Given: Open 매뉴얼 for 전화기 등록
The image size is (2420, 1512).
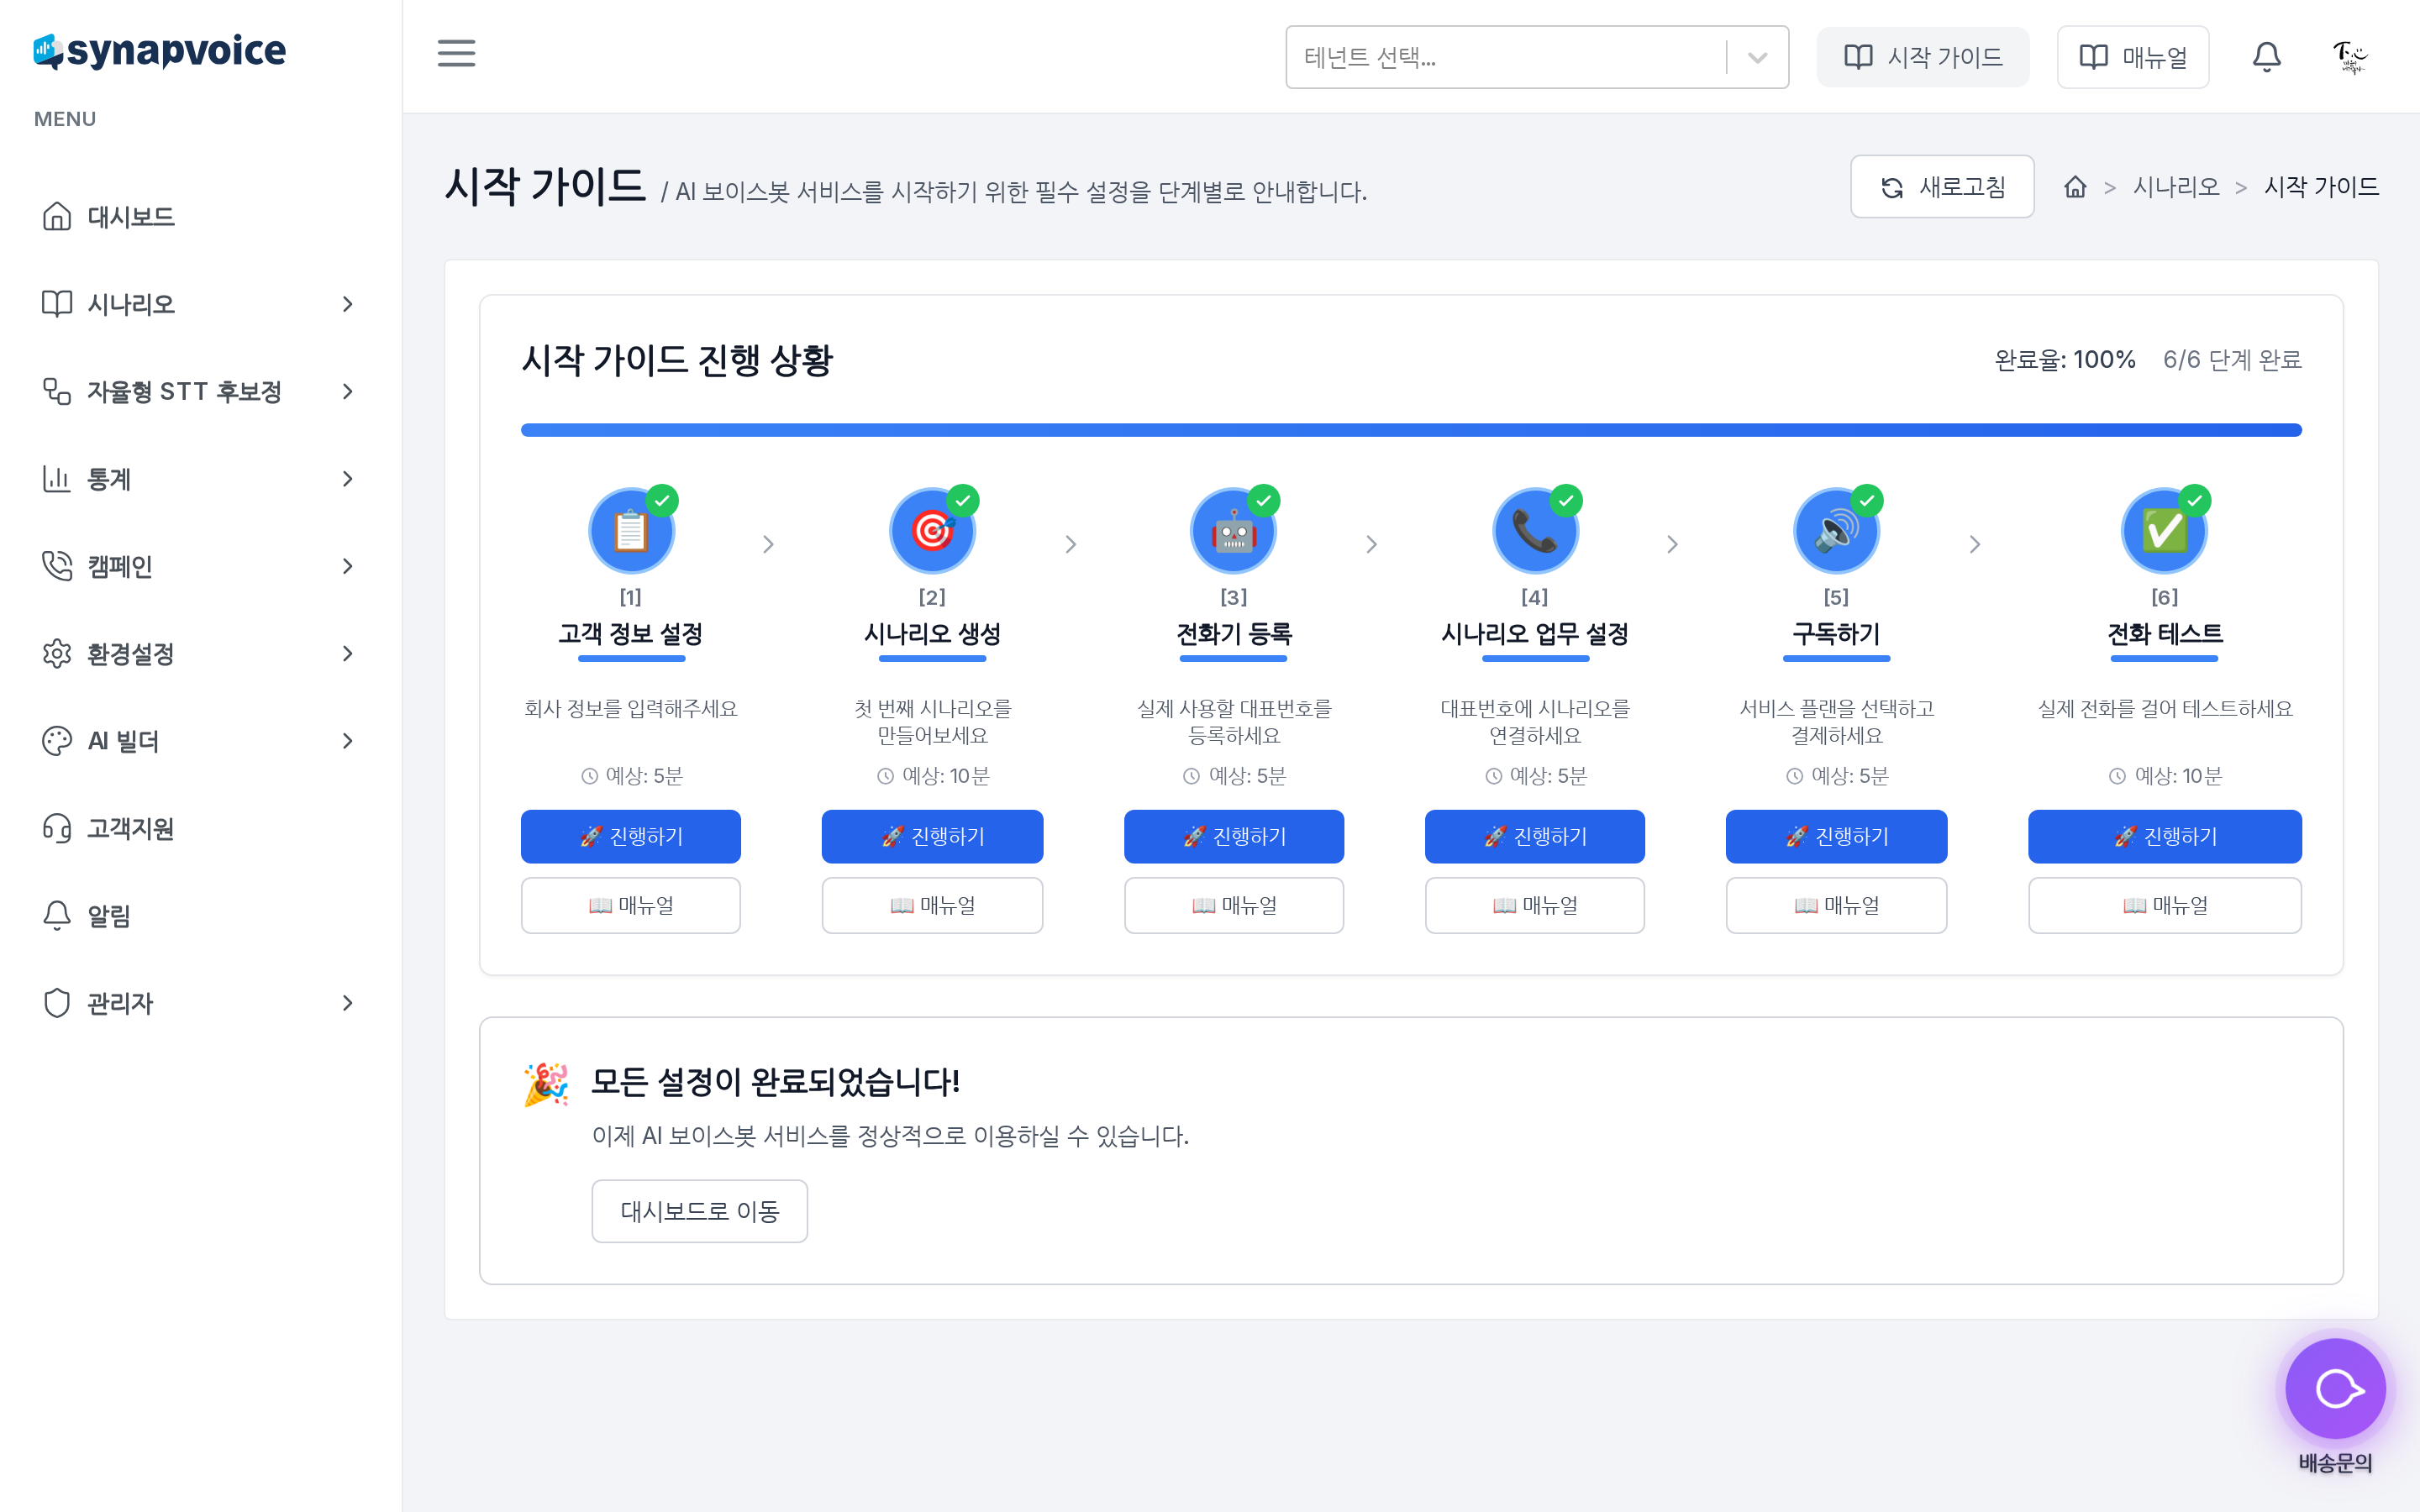Looking at the screenshot, I should point(1233,905).
